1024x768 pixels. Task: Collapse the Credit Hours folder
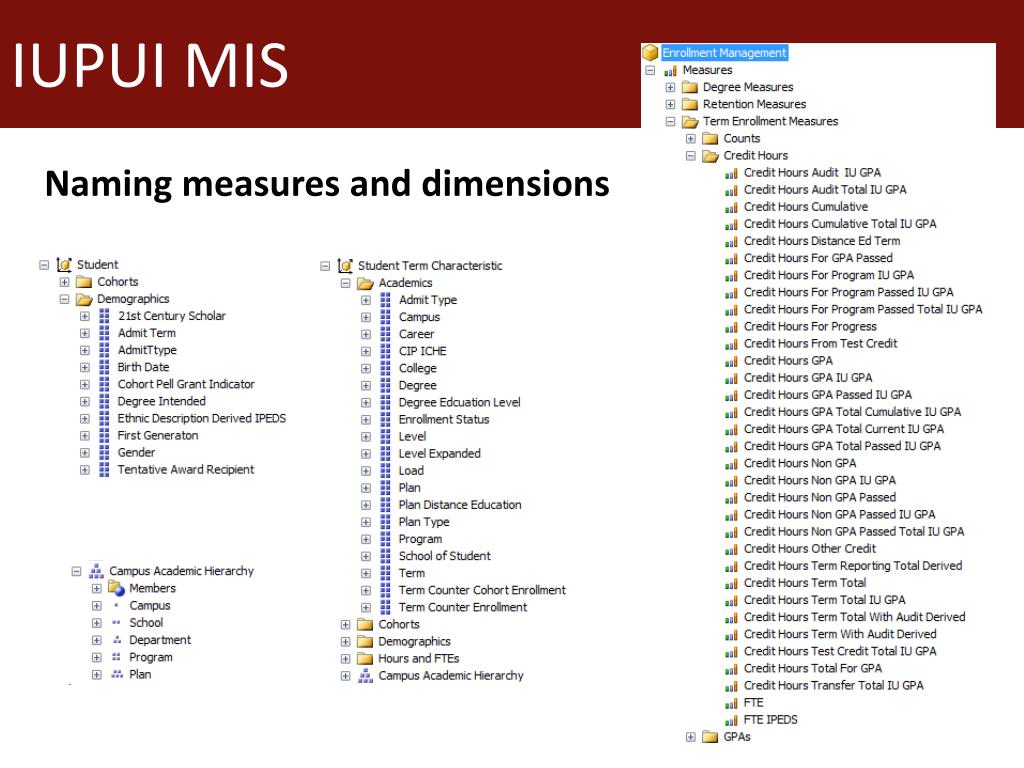click(690, 155)
